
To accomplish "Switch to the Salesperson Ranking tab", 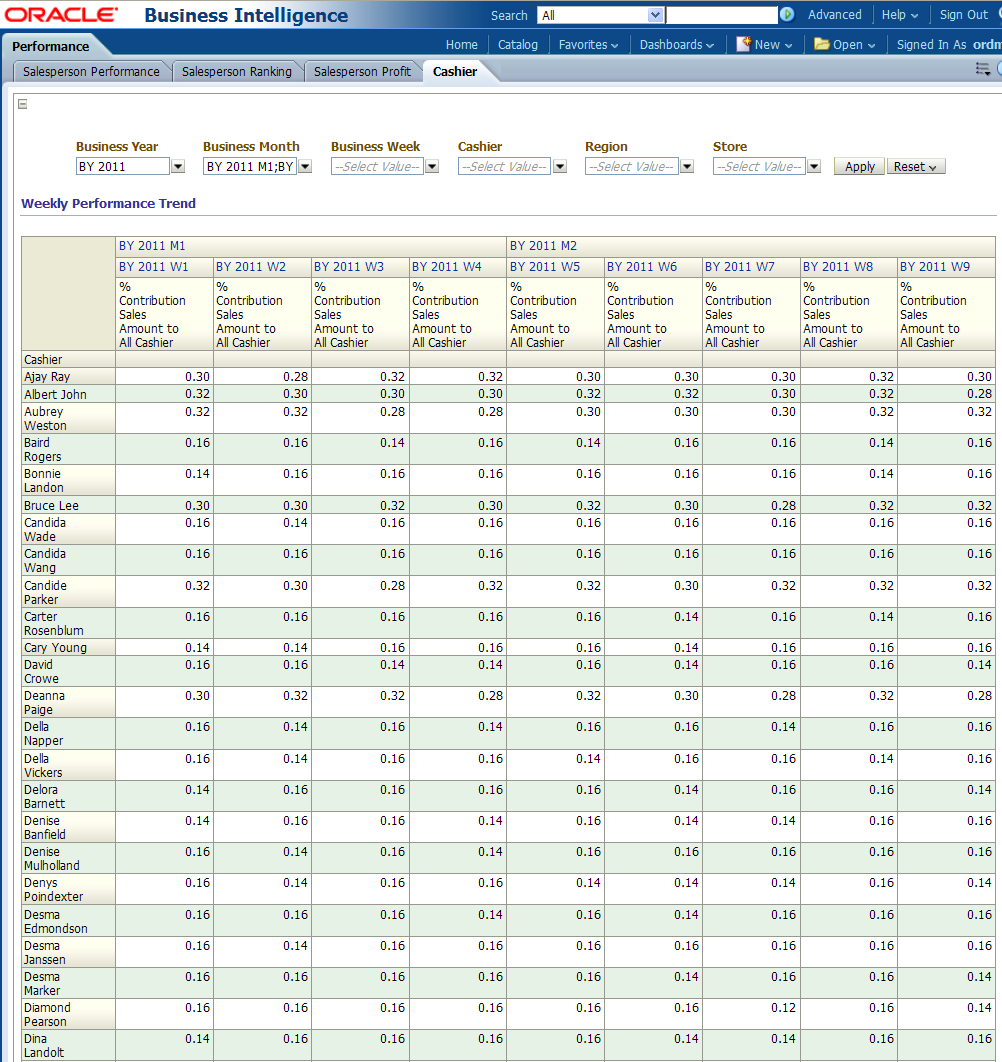I will 237,71.
